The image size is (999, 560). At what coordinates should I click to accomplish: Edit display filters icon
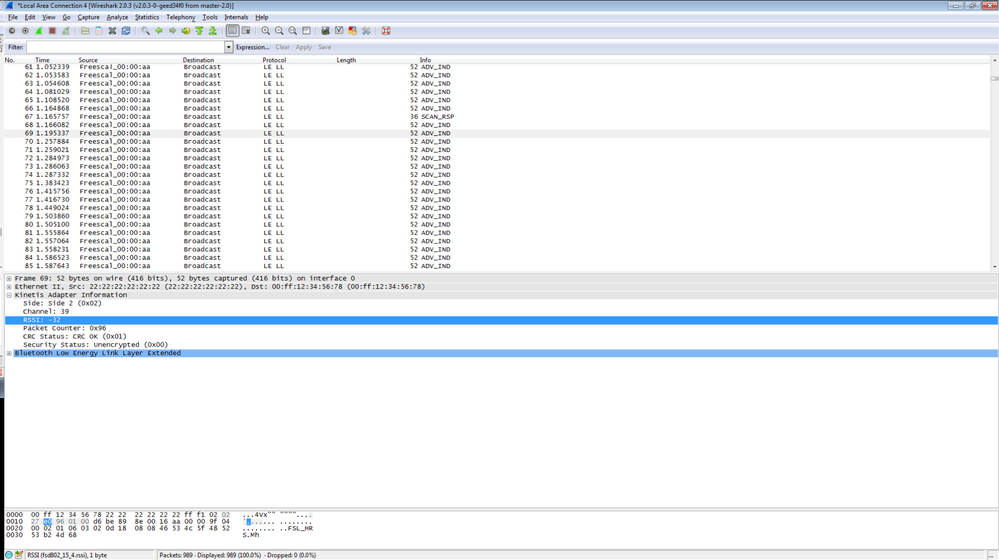tap(339, 31)
